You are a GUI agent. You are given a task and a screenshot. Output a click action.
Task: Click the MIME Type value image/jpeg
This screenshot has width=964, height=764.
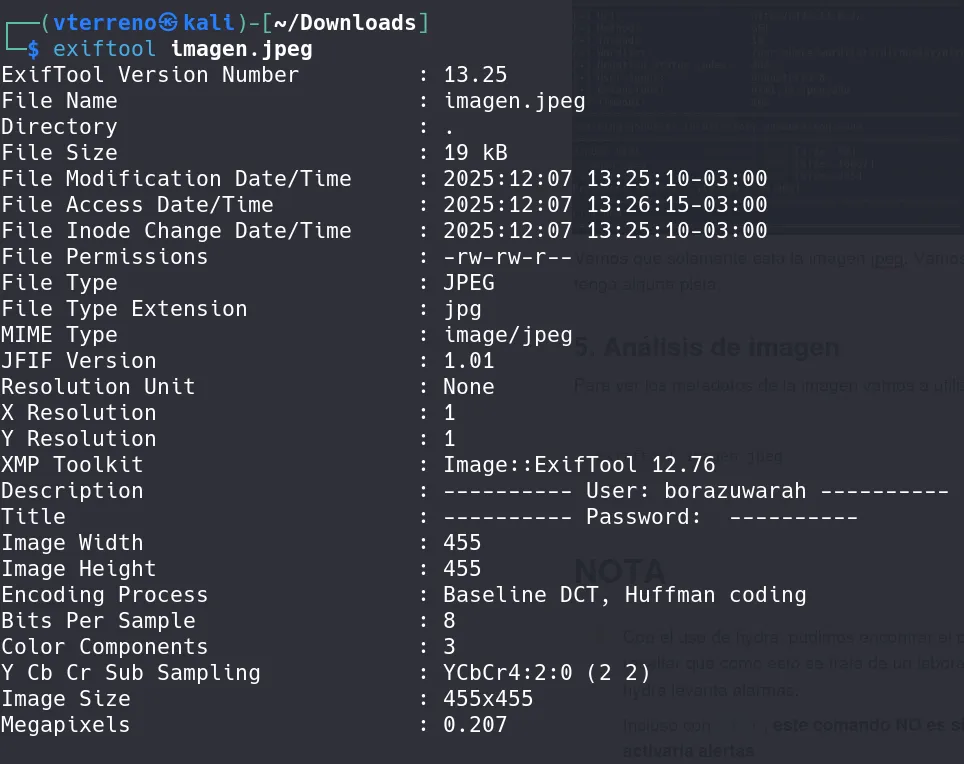(x=507, y=335)
